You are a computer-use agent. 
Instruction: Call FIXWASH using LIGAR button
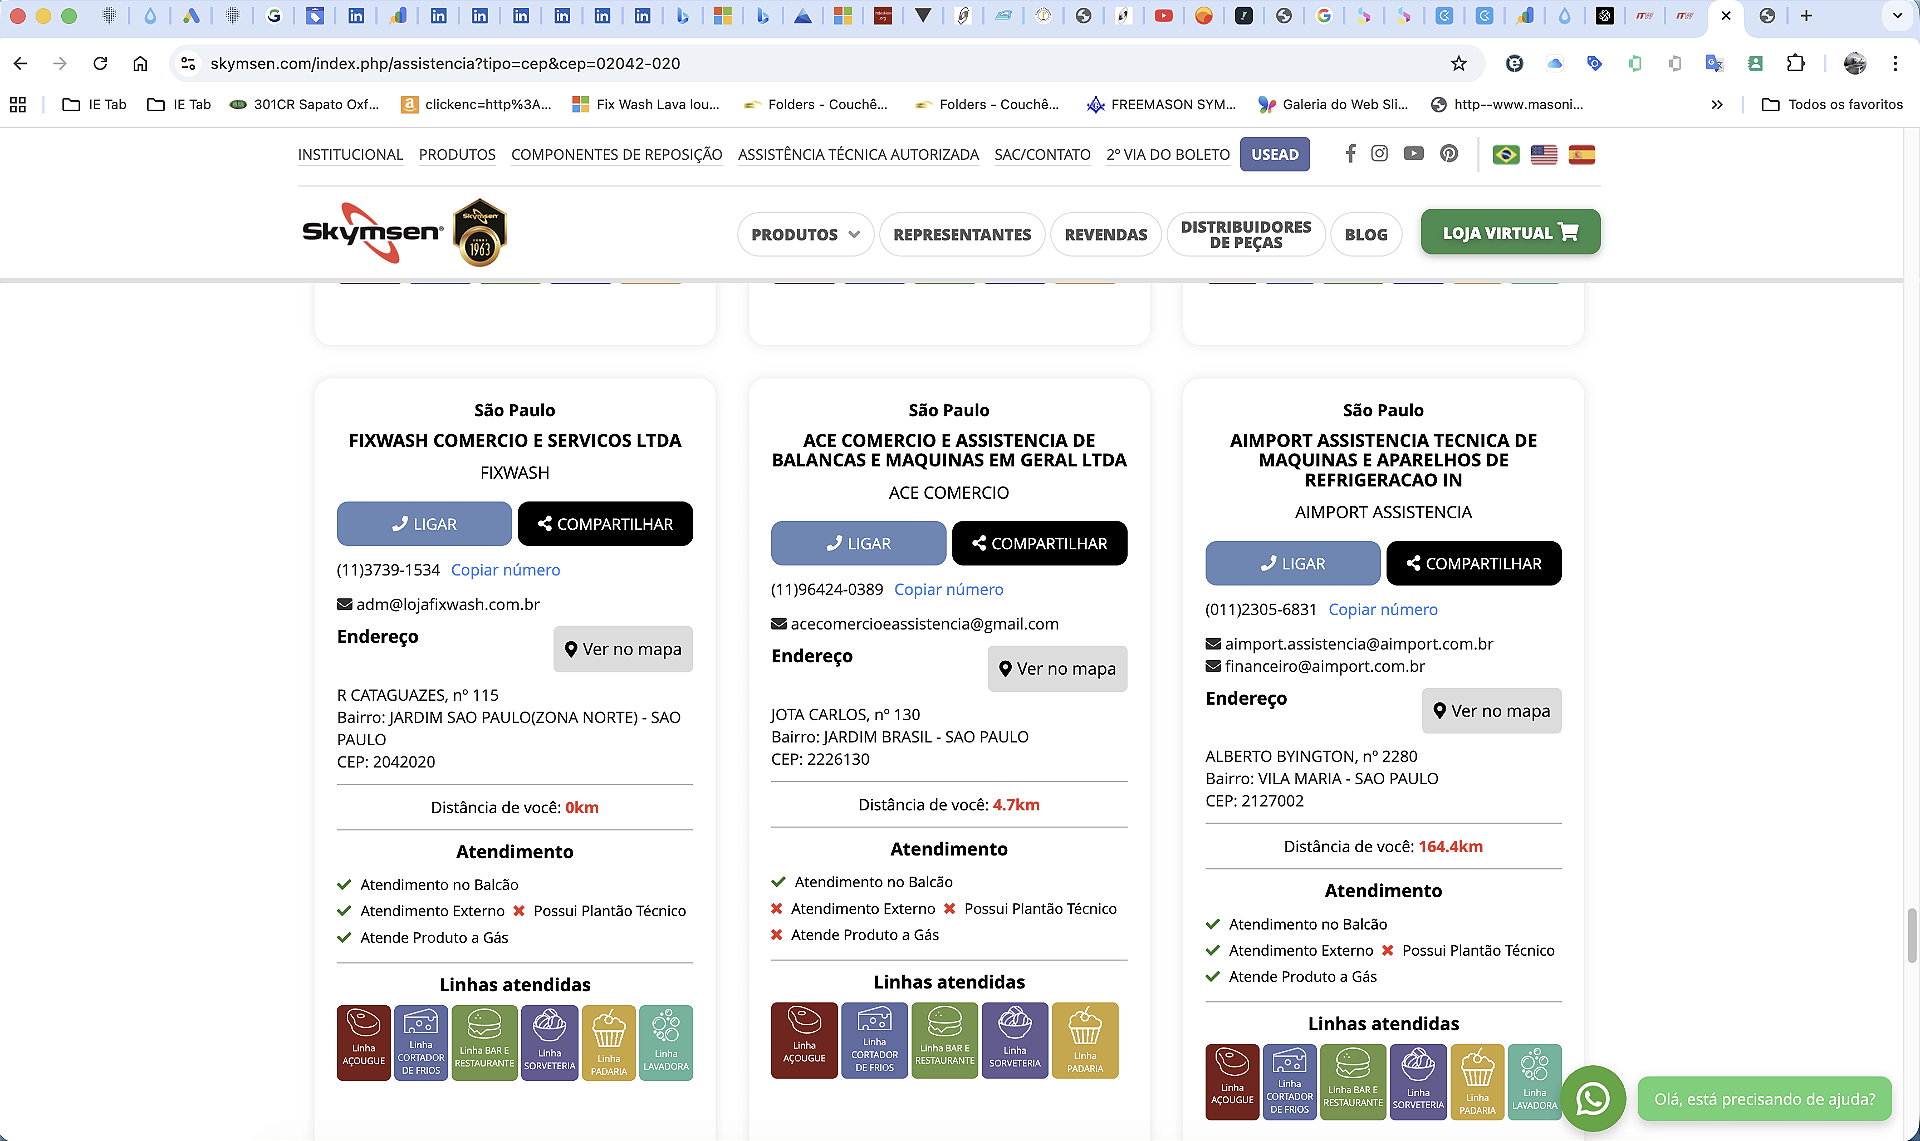pyautogui.click(x=424, y=524)
